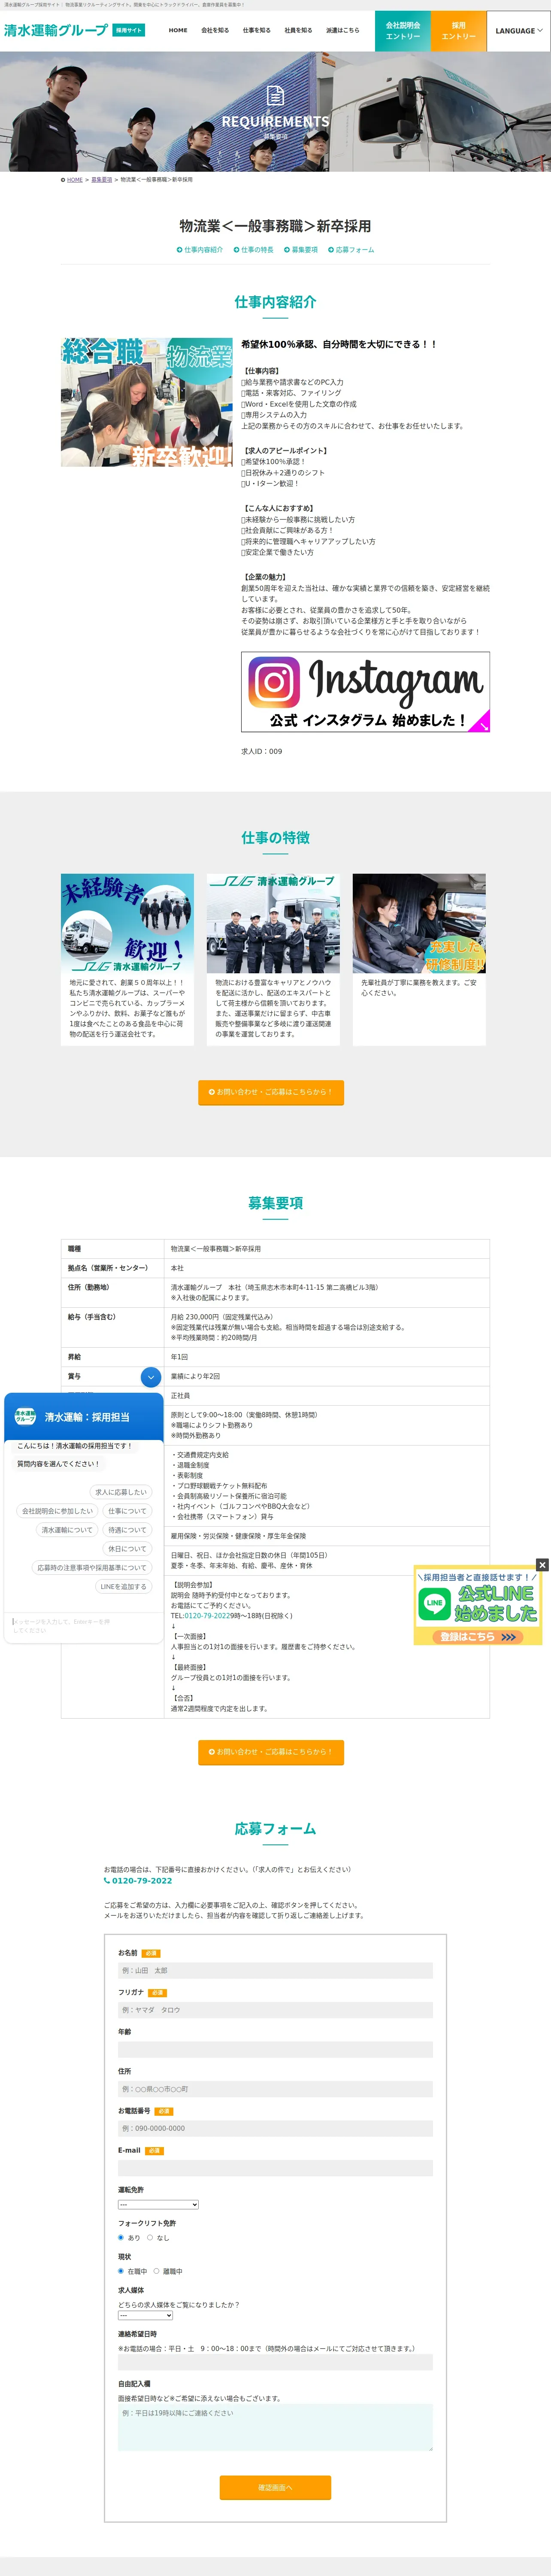Screen dimensions: 551x2576
Task: Click the 総合職 物流業 job image
Action: point(147,402)
